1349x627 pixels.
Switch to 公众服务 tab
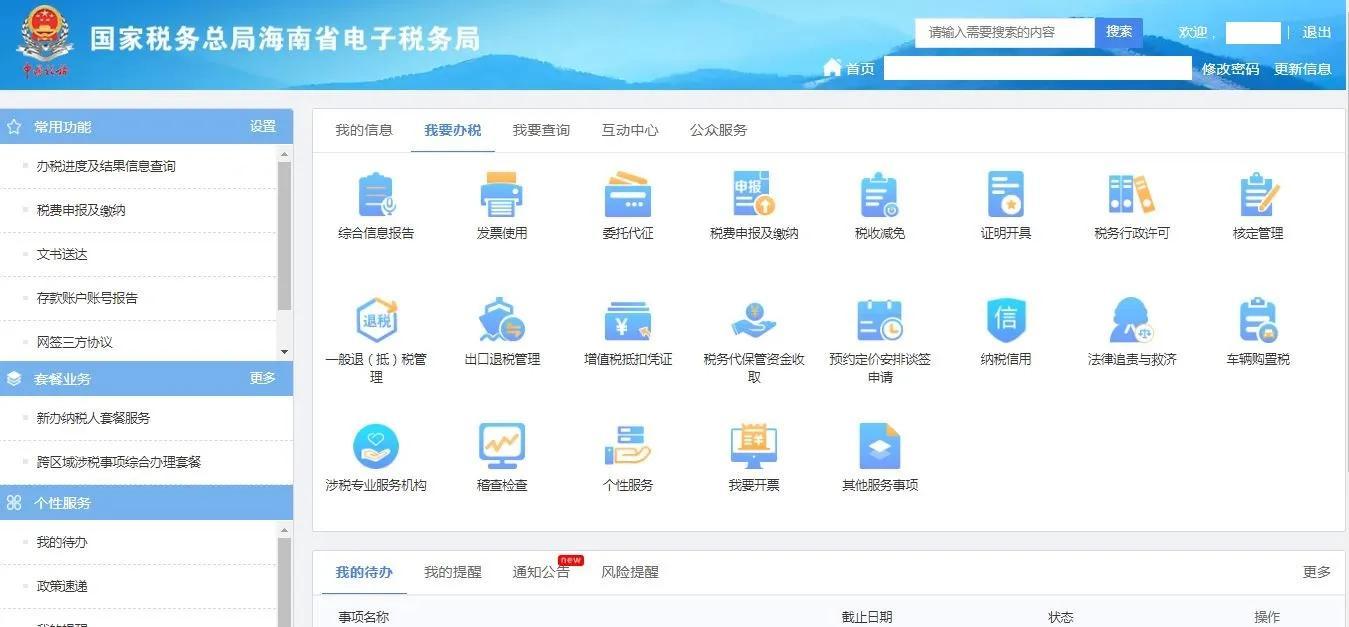(x=718, y=130)
